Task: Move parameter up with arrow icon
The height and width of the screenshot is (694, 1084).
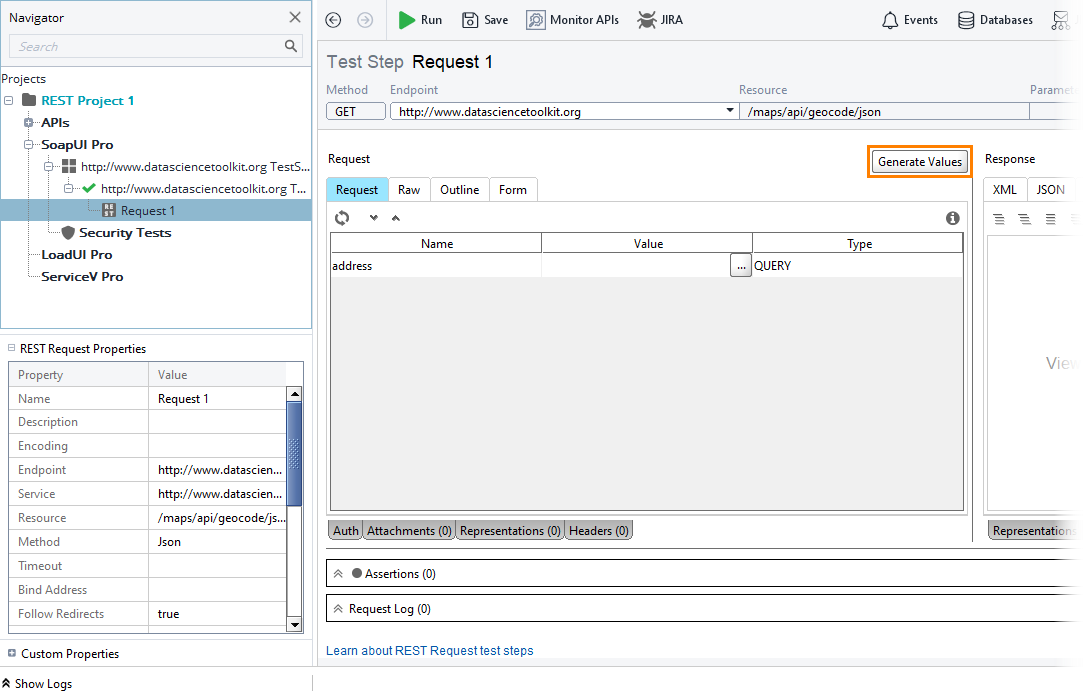Action: click(396, 218)
